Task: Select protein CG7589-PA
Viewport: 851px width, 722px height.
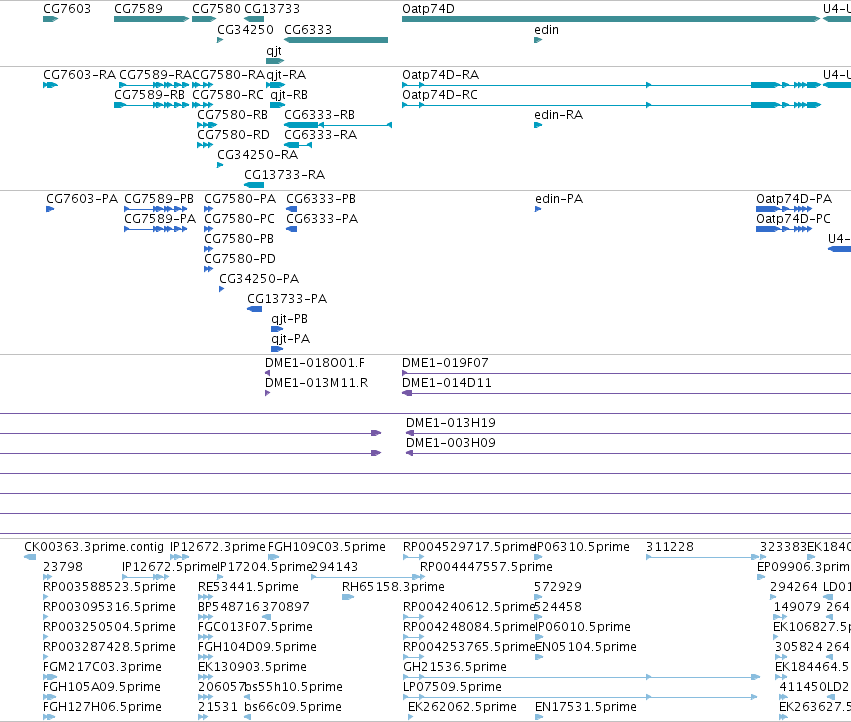Action: pyautogui.click(x=160, y=219)
